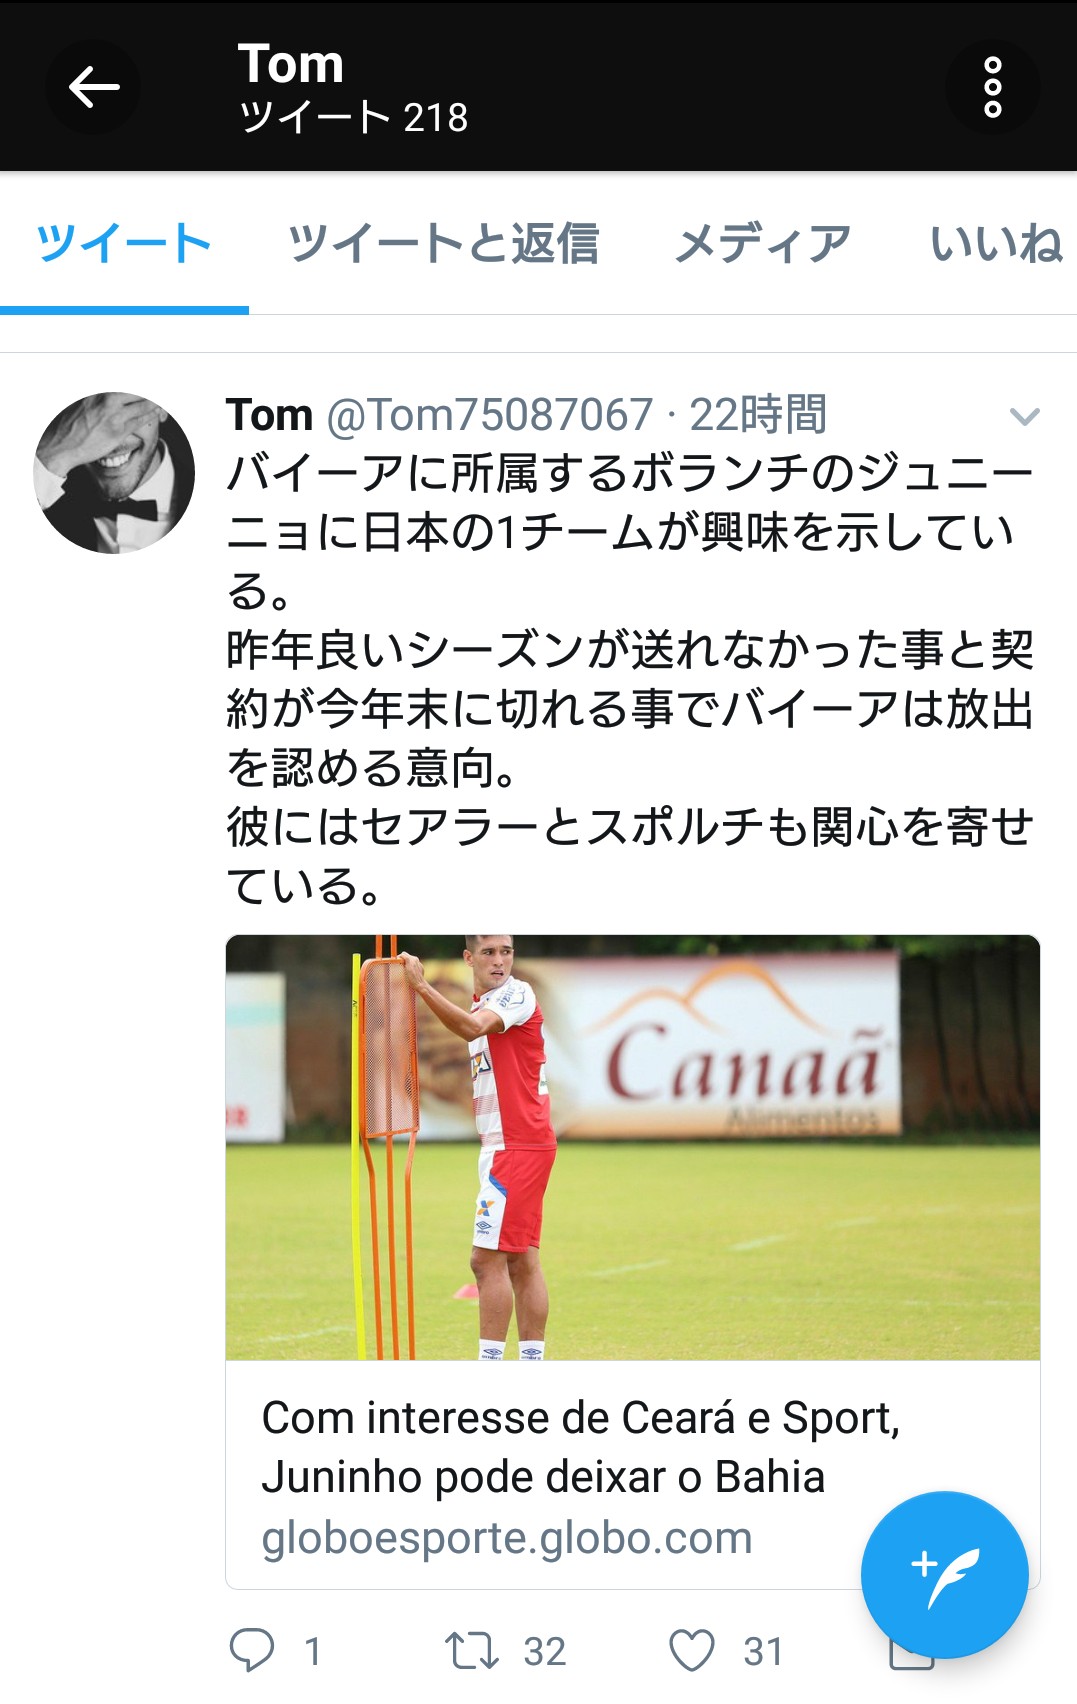The image size is (1077, 1704).
Task: Select the いいね tab
Action: (x=996, y=243)
